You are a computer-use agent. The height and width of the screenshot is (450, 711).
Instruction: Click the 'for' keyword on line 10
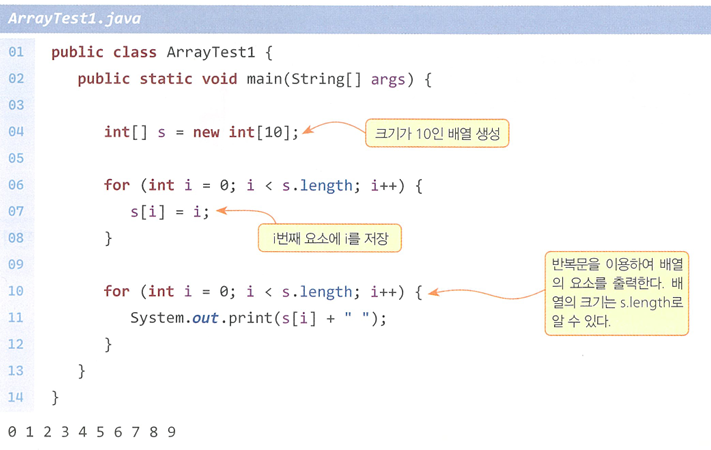(x=117, y=291)
